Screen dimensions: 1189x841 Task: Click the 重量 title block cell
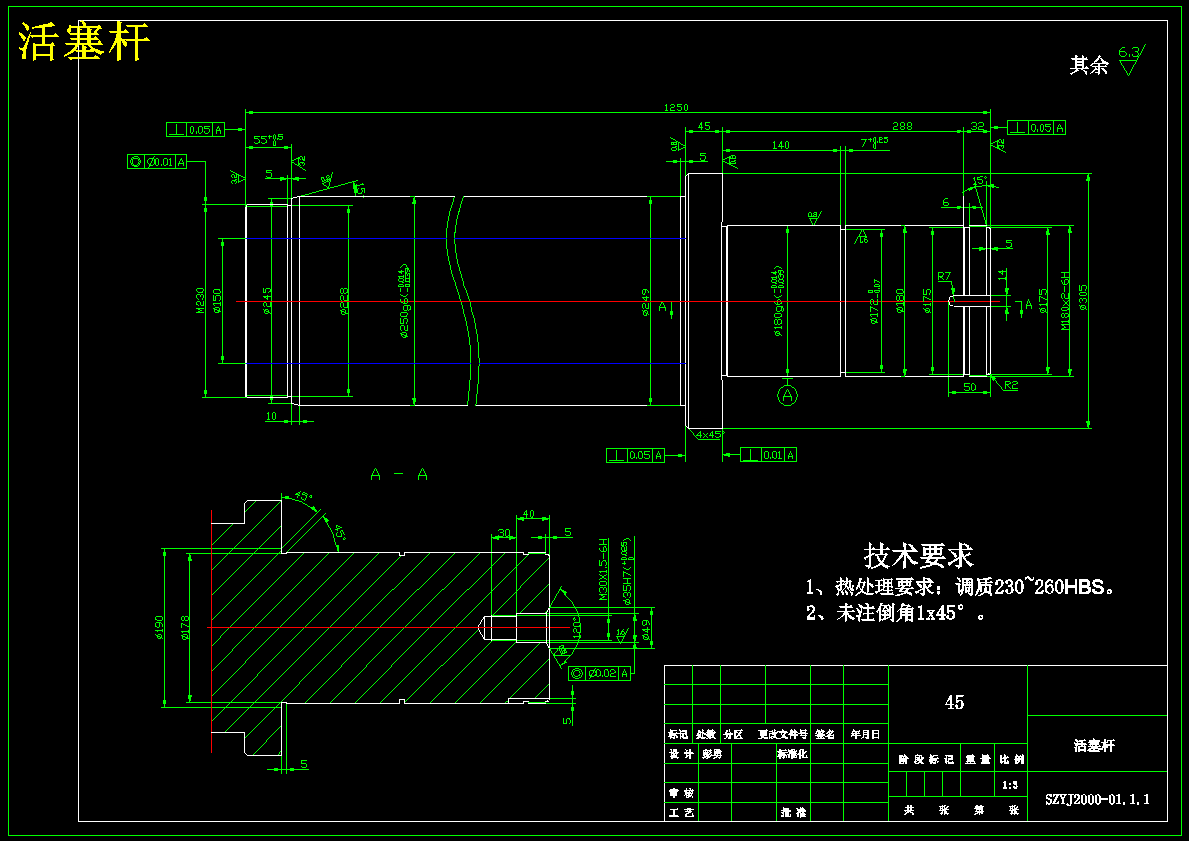[977, 759]
